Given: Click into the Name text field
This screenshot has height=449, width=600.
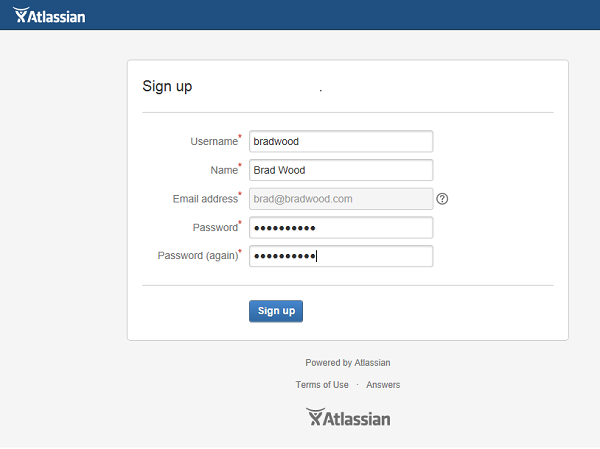Looking at the screenshot, I should pos(340,170).
